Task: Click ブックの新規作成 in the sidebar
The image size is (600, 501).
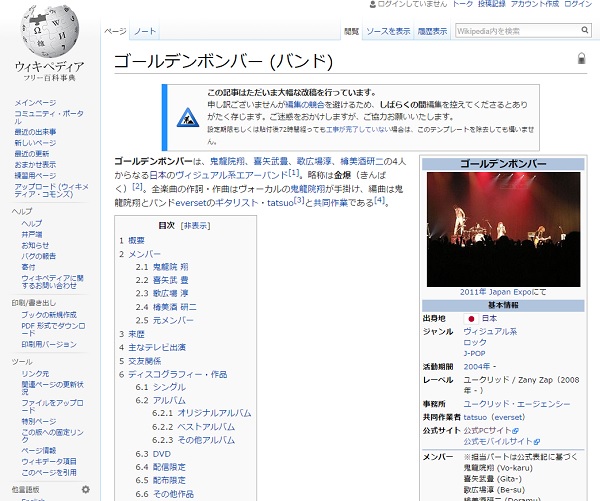Action: point(49,315)
